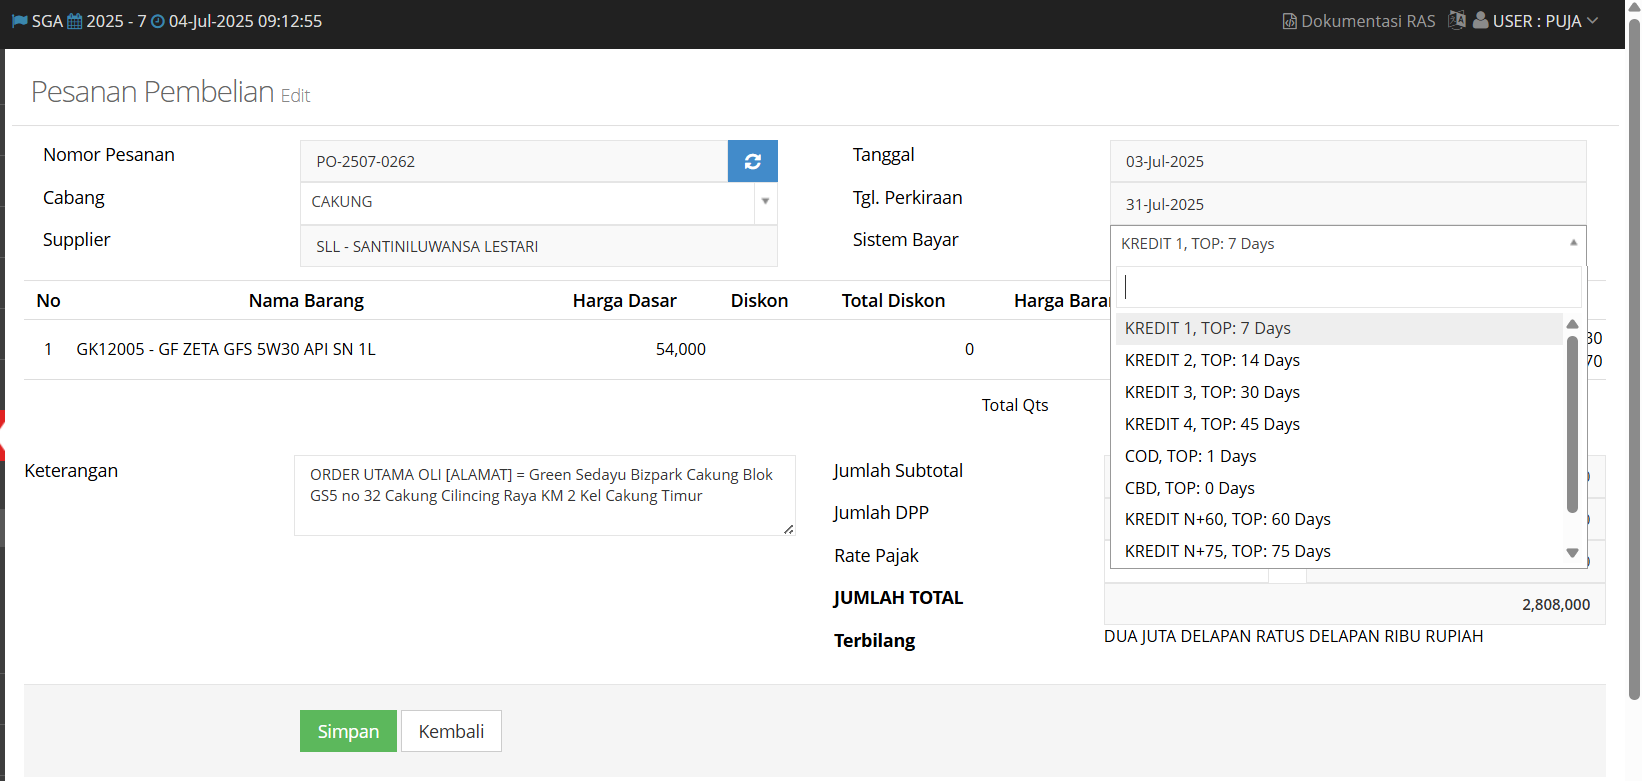Select CBD, TOP: 0 Days option
This screenshot has height=781, width=1642.
click(1189, 488)
